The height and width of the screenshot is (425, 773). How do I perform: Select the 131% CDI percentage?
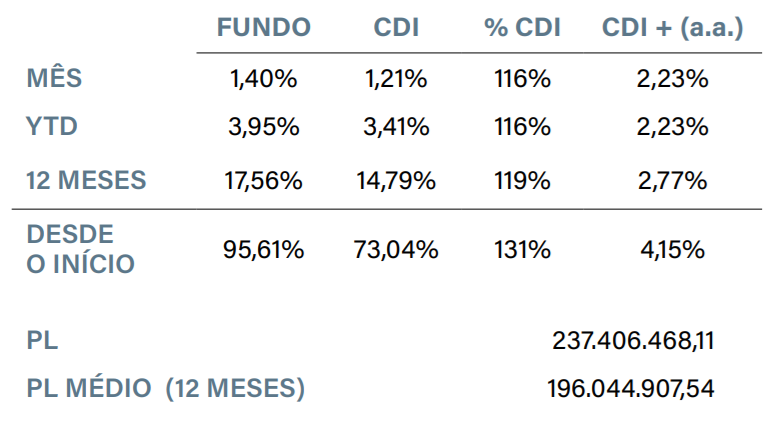click(522, 249)
